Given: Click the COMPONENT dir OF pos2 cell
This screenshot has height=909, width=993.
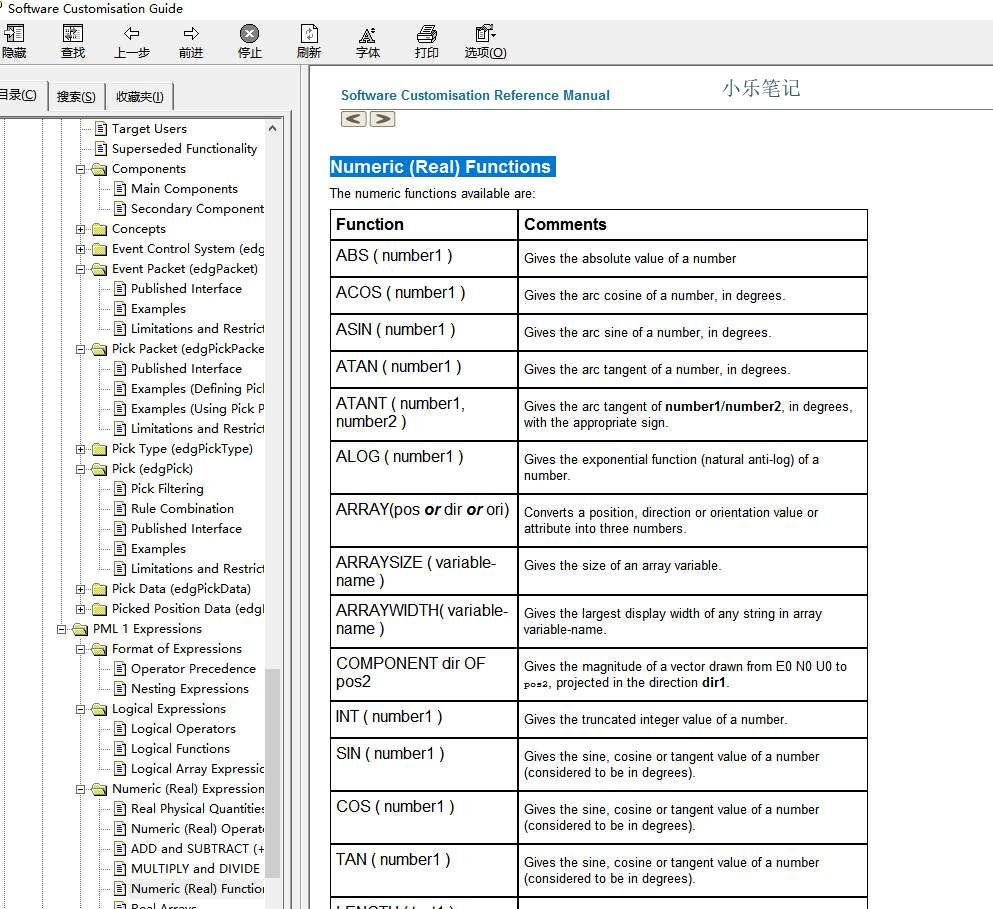Looking at the screenshot, I should point(424,674).
